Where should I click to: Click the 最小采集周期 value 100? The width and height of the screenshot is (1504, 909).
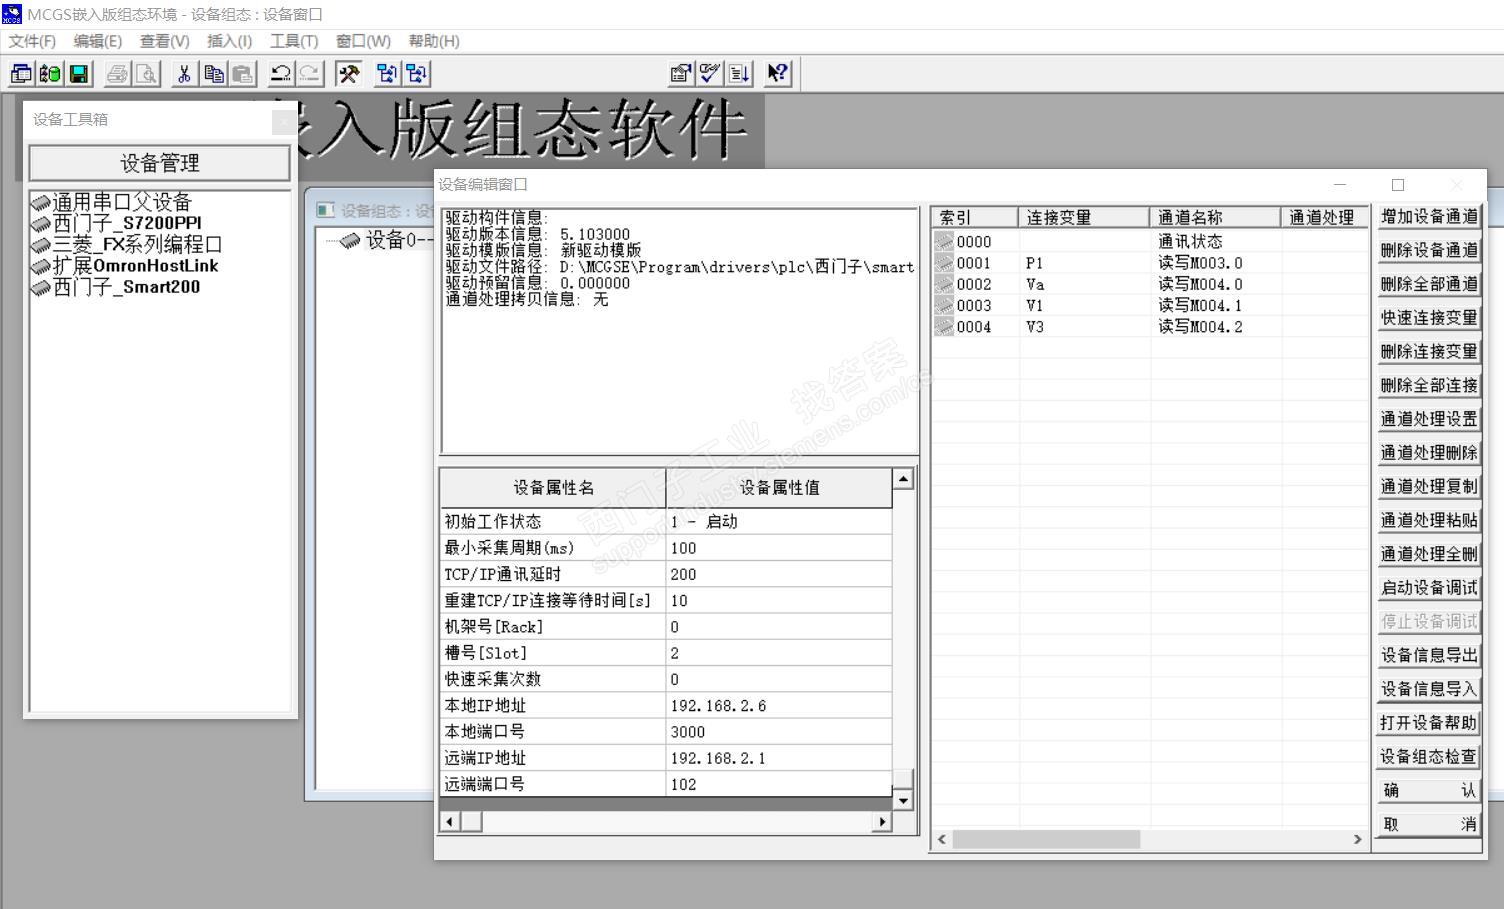click(779, 548)
